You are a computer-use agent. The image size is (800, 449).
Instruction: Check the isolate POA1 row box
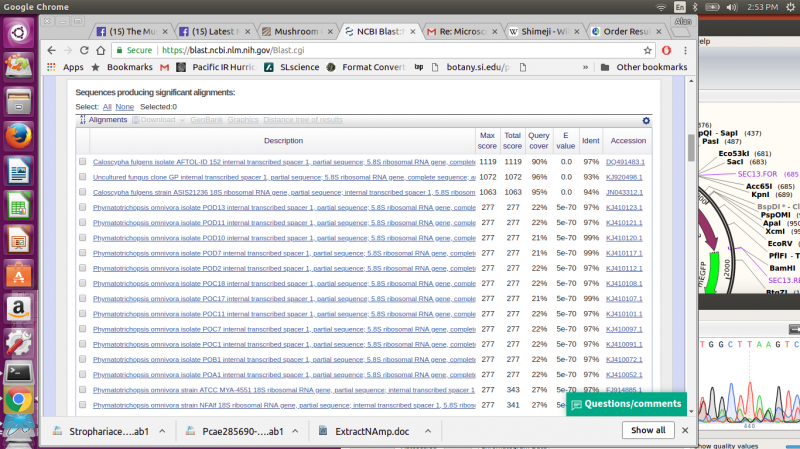coord(83,375)
